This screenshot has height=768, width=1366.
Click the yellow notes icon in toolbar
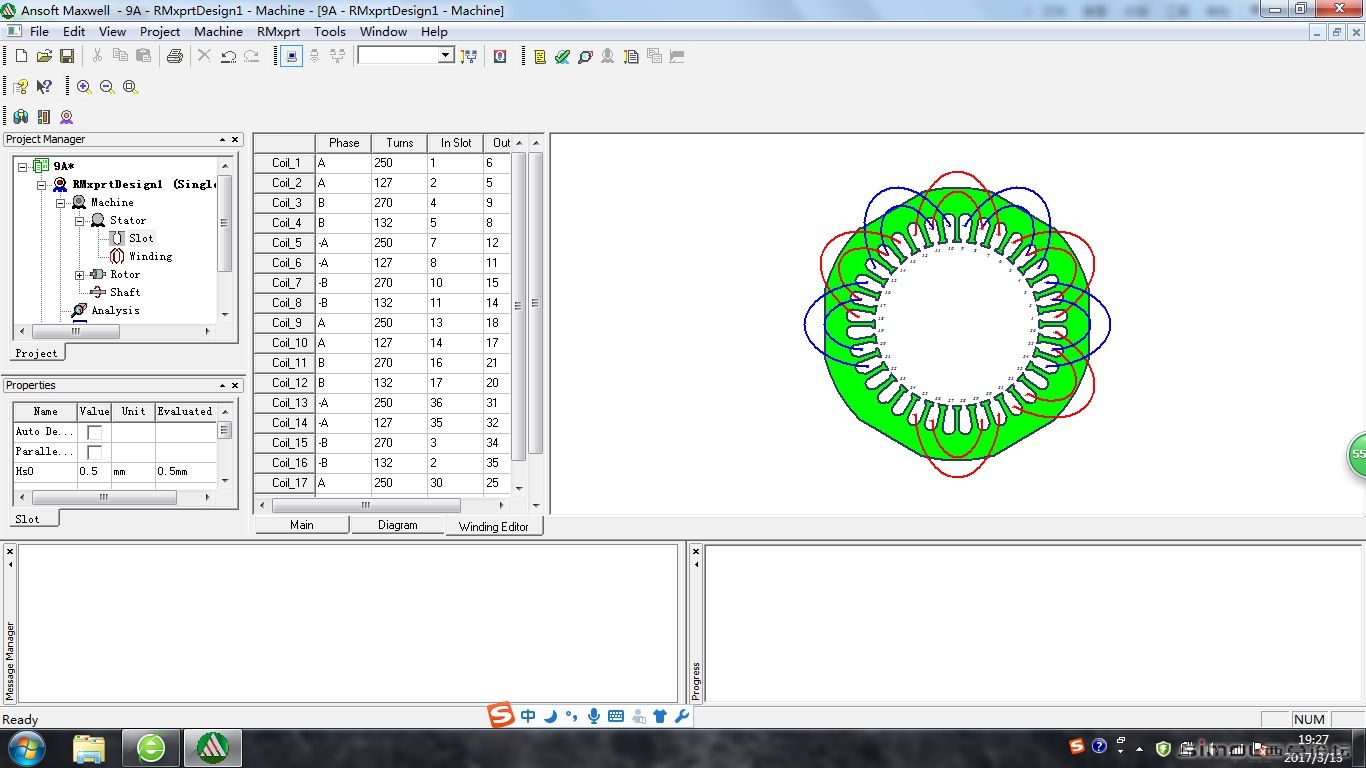(540, 57)
